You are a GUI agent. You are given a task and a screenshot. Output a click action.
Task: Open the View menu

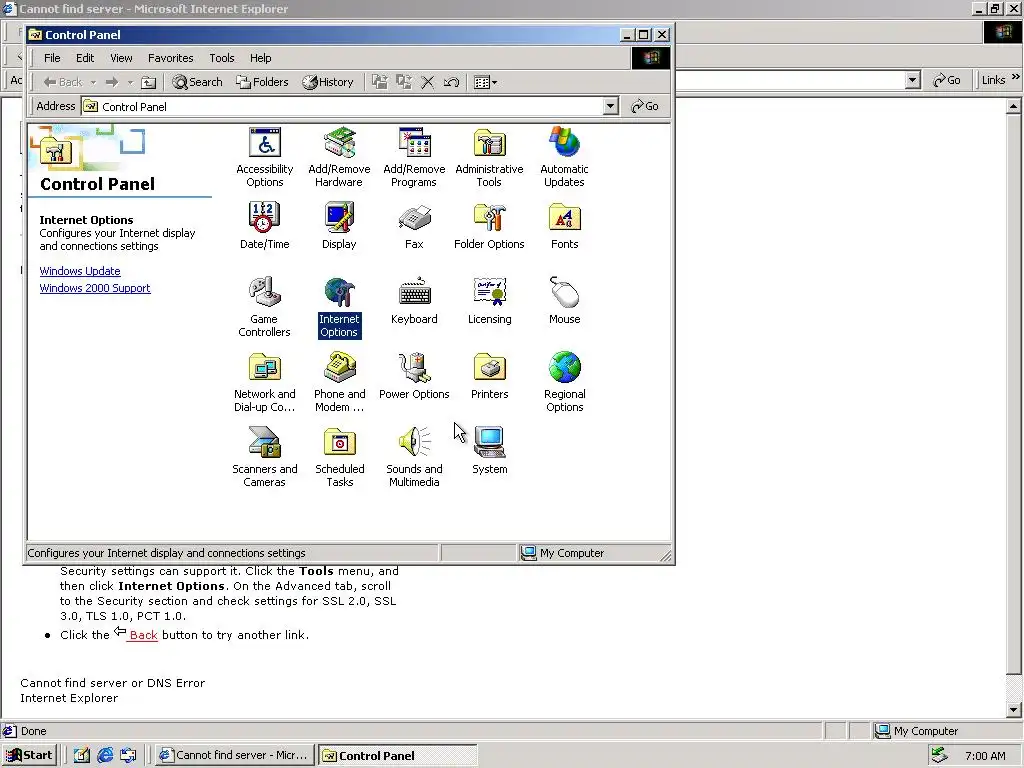click(121, 57)
